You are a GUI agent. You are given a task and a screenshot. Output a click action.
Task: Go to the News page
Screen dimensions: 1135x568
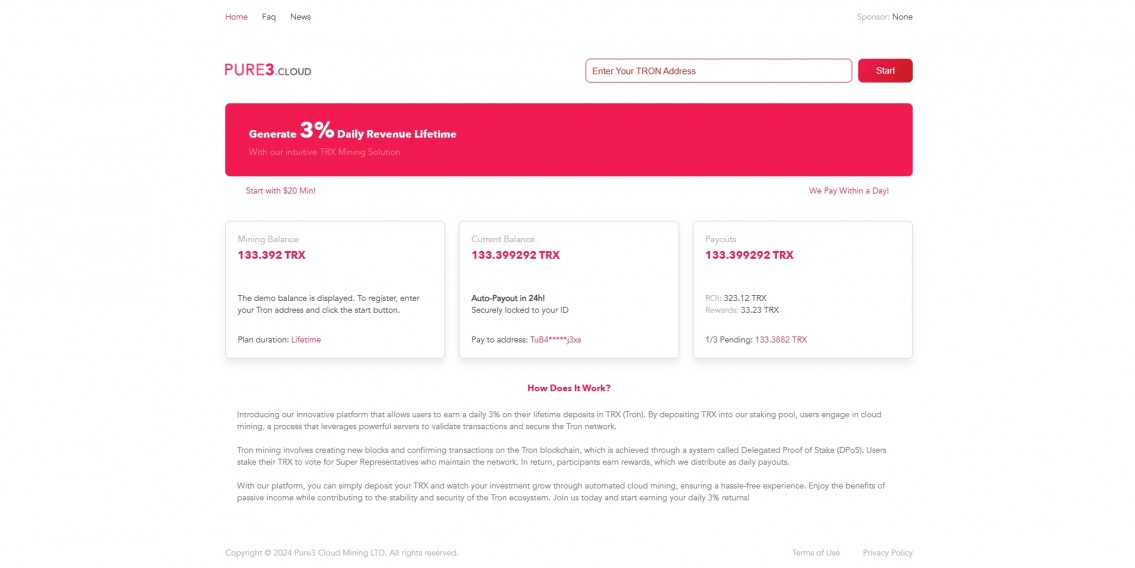coord(300,17)
